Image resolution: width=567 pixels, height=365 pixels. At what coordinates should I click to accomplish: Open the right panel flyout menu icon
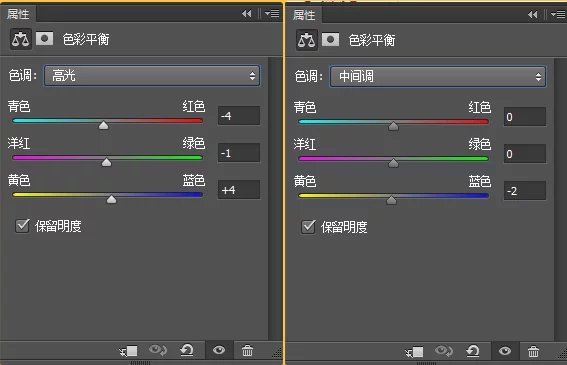[558, 15]
